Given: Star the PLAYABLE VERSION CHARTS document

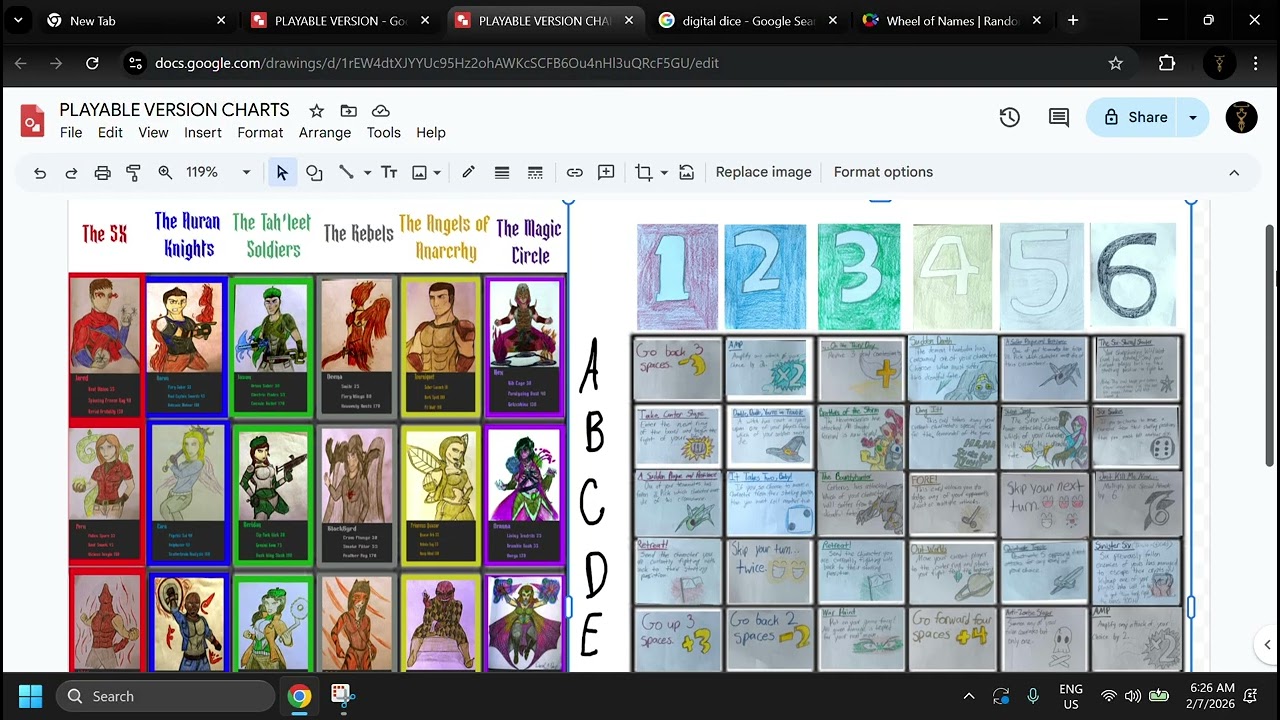Looking at the screenshot, I should [x=316, y=110].
